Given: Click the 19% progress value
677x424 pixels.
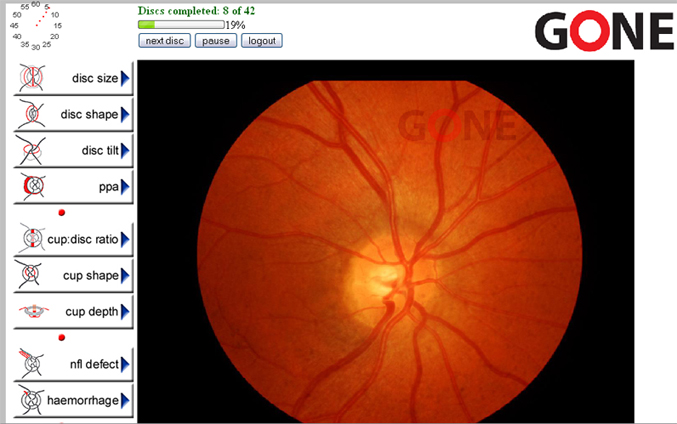Looking at the screenshot, I should (x=235, y=25).
